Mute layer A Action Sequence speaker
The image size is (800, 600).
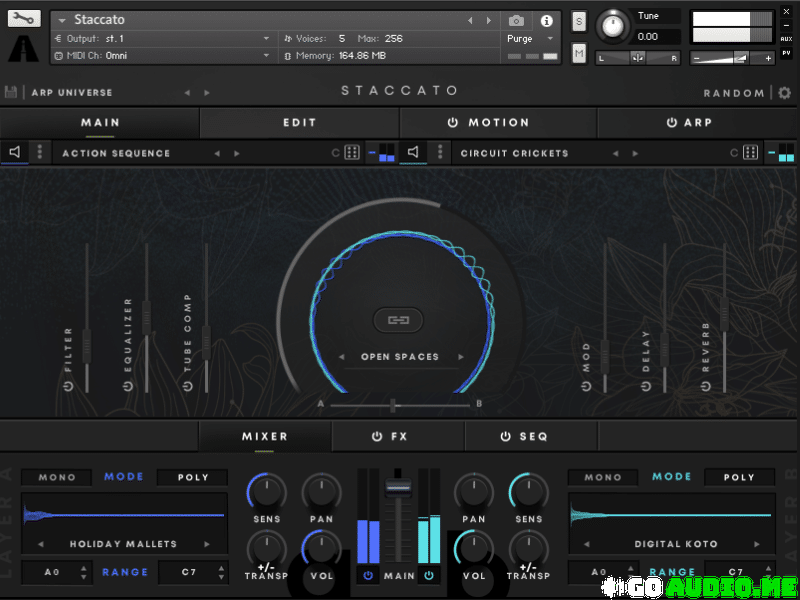click(x=15, y=152)
